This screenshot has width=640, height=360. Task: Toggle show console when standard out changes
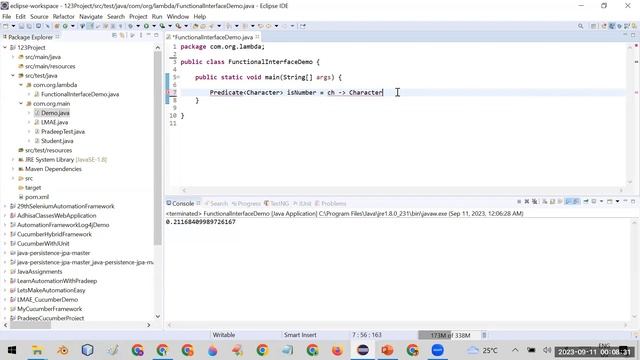568,202
